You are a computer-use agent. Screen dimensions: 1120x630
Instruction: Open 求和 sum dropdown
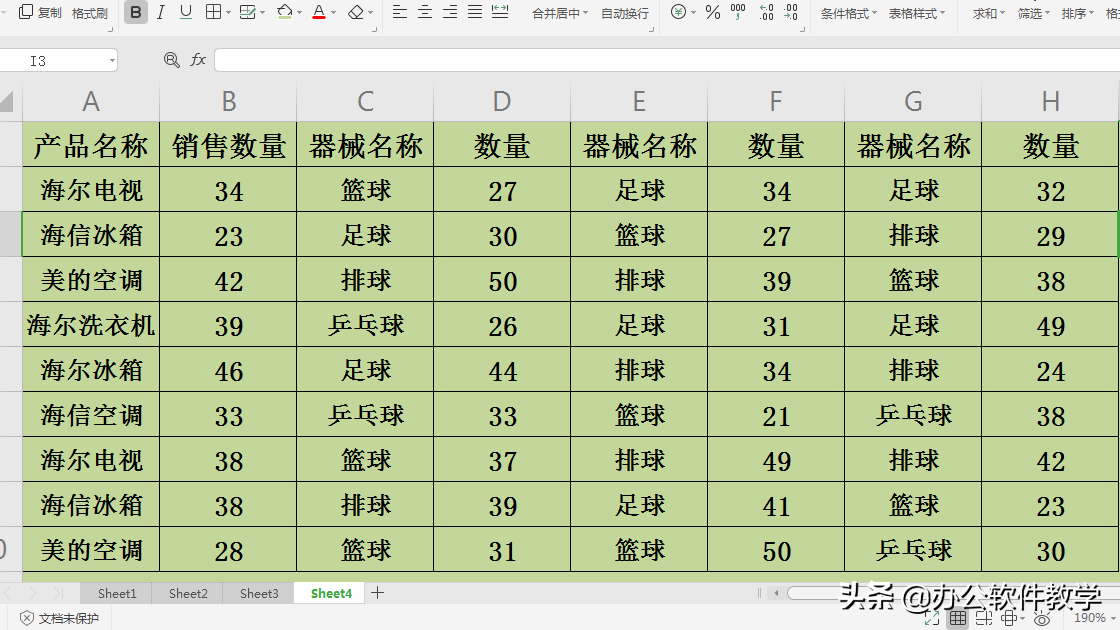[989, 13]
